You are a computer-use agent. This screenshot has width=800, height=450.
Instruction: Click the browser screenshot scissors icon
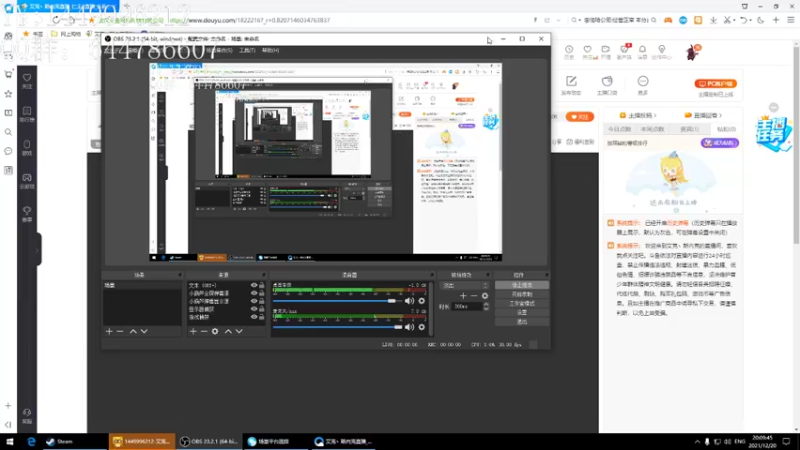(x=728, y=20)
